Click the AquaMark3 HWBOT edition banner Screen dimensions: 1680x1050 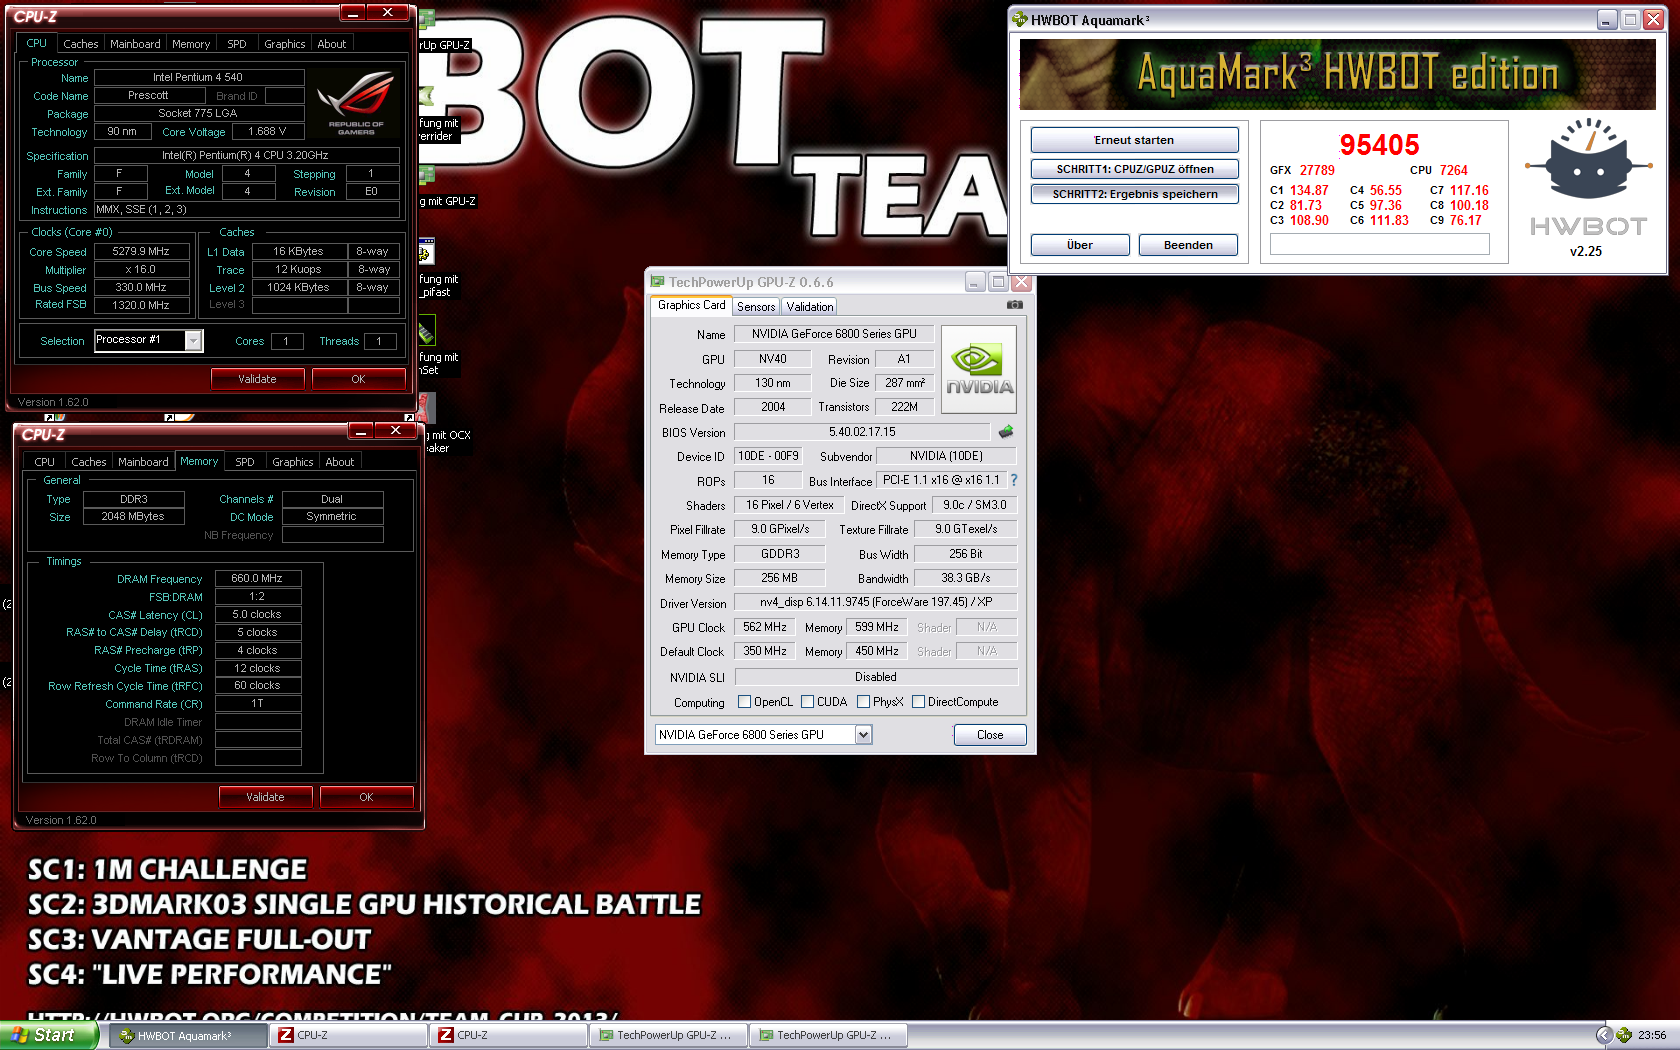pyautogui.click(x=1337, y=75)
